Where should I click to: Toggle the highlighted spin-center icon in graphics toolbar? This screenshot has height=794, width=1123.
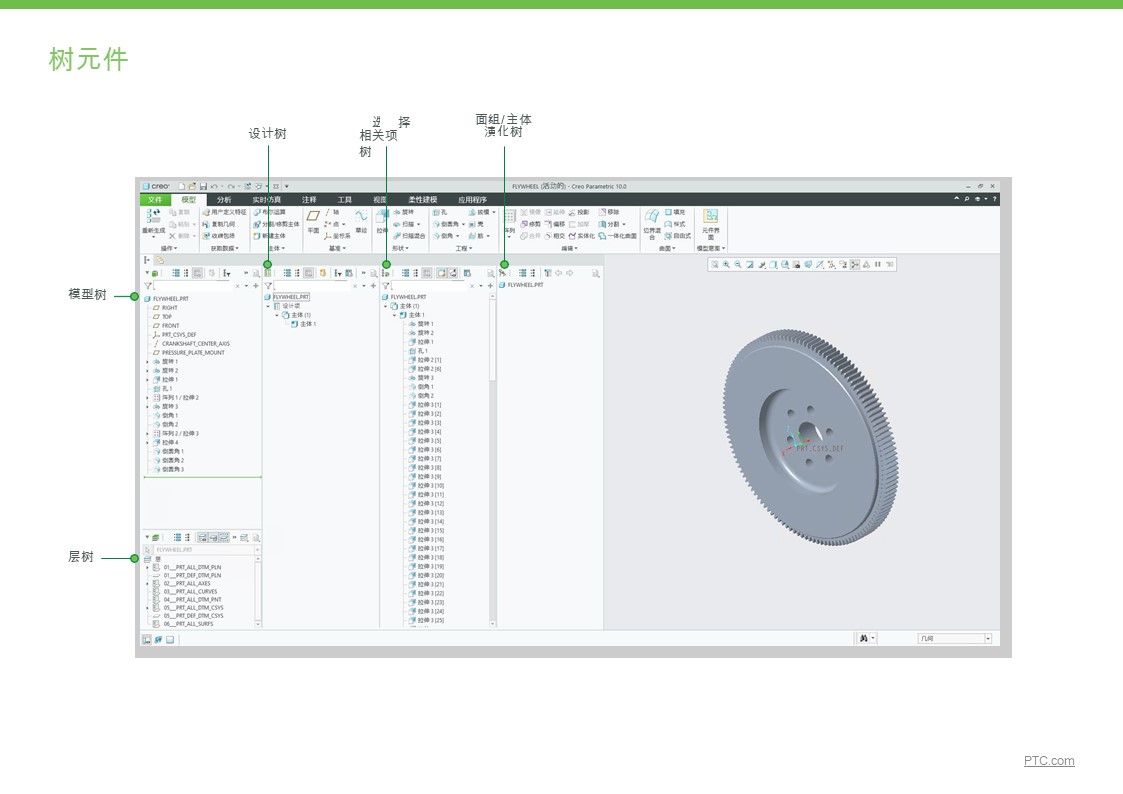[854, 265]
